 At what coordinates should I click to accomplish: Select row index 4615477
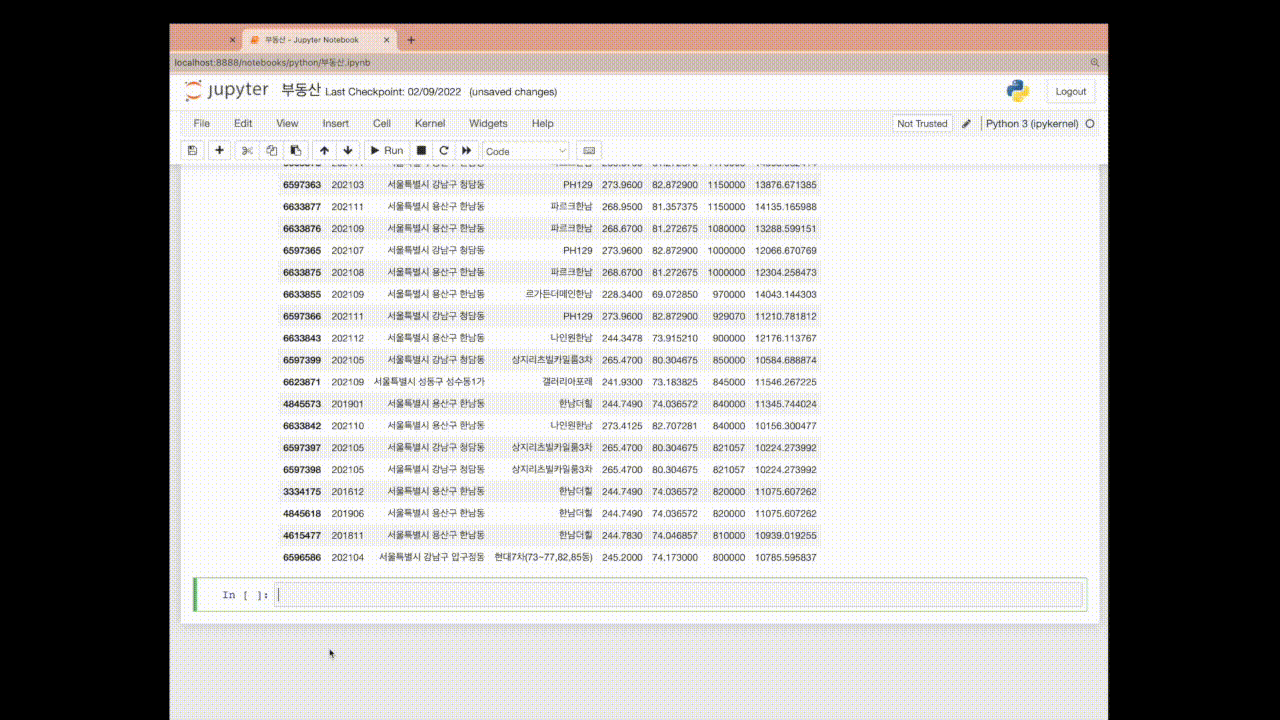[302, 535]
